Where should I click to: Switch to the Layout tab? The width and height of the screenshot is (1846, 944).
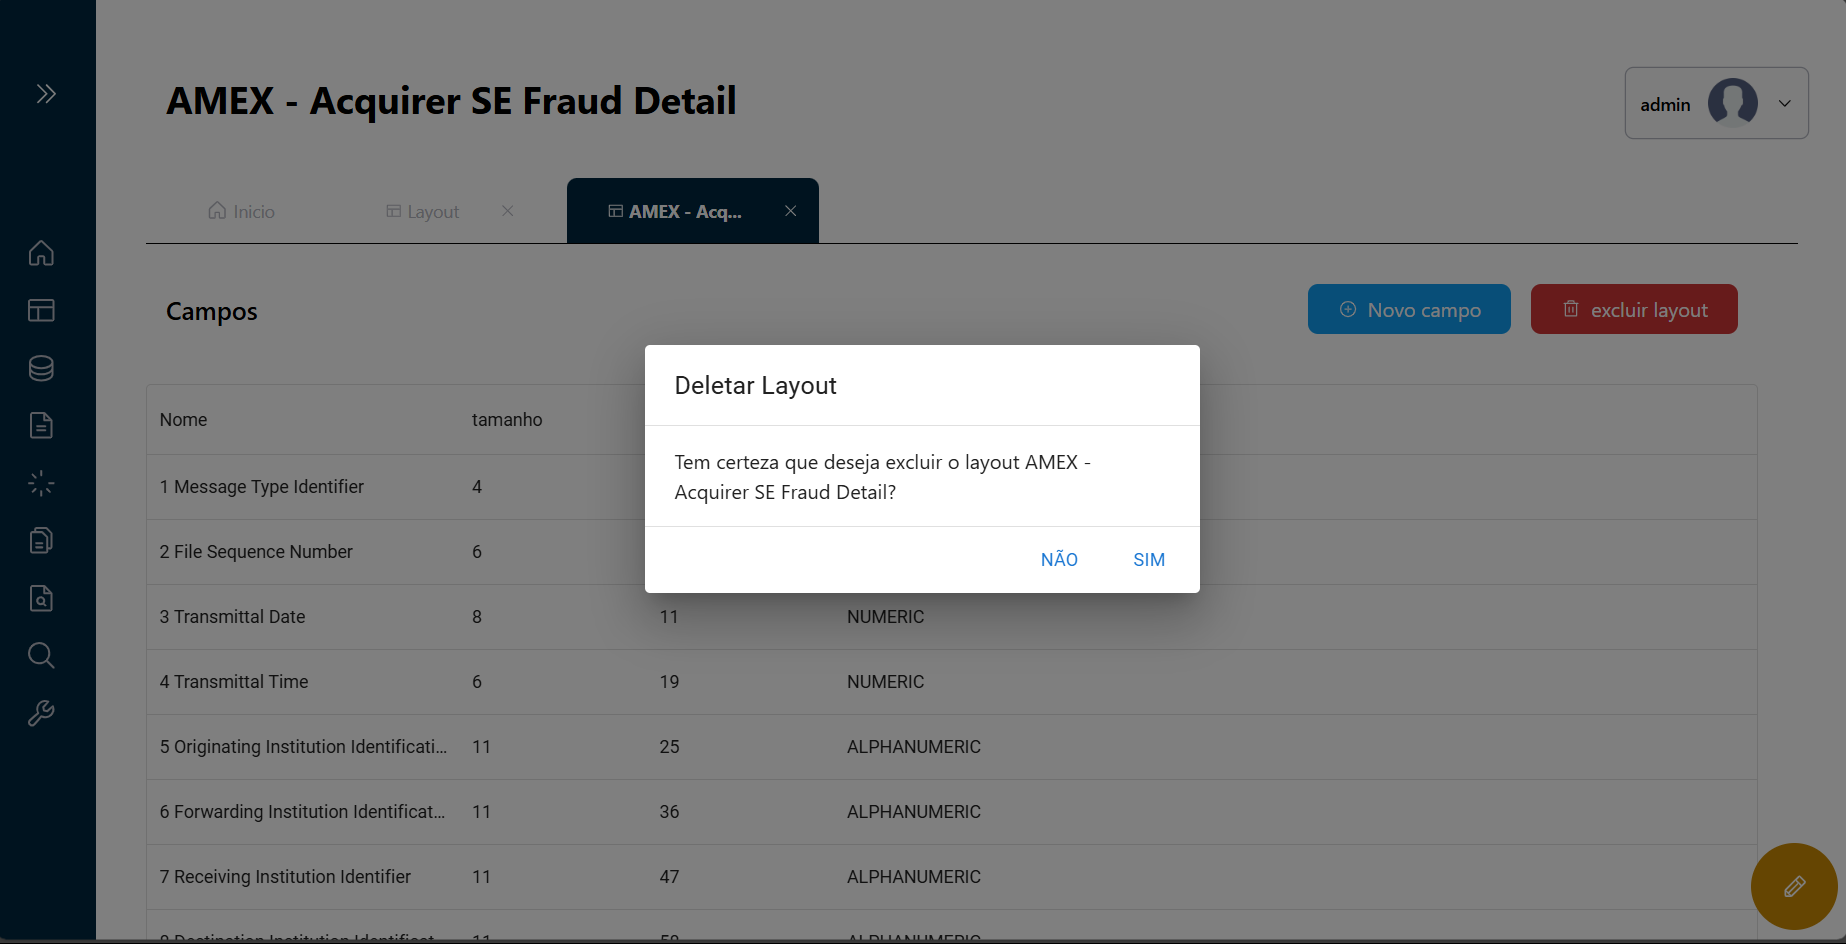tap(423, 212)
